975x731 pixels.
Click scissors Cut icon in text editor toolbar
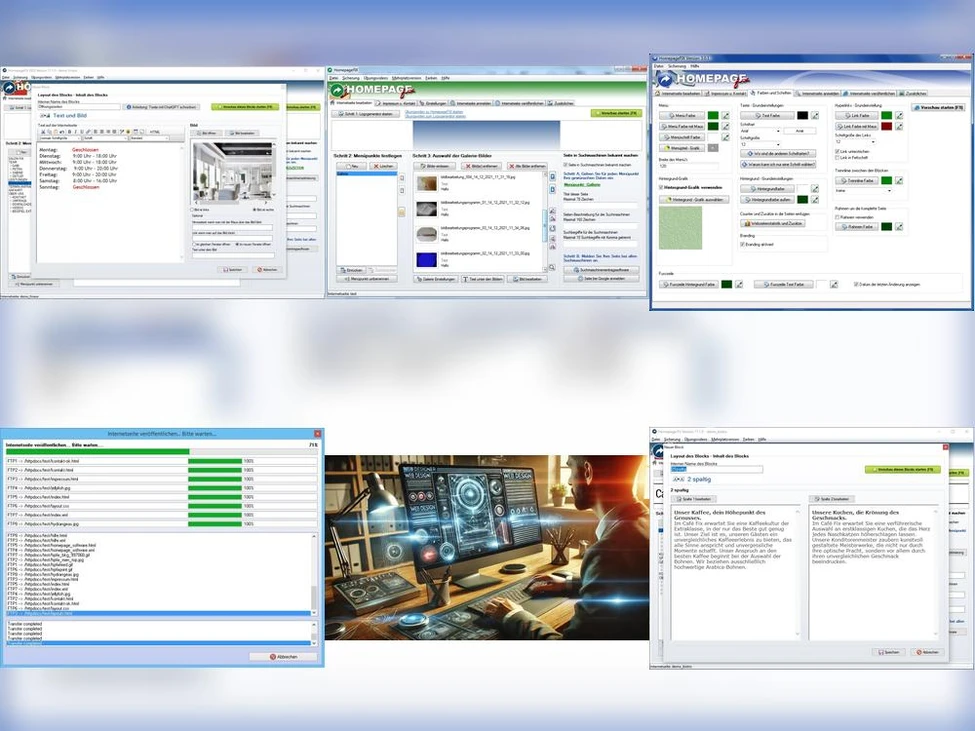[x=43, y=132]
